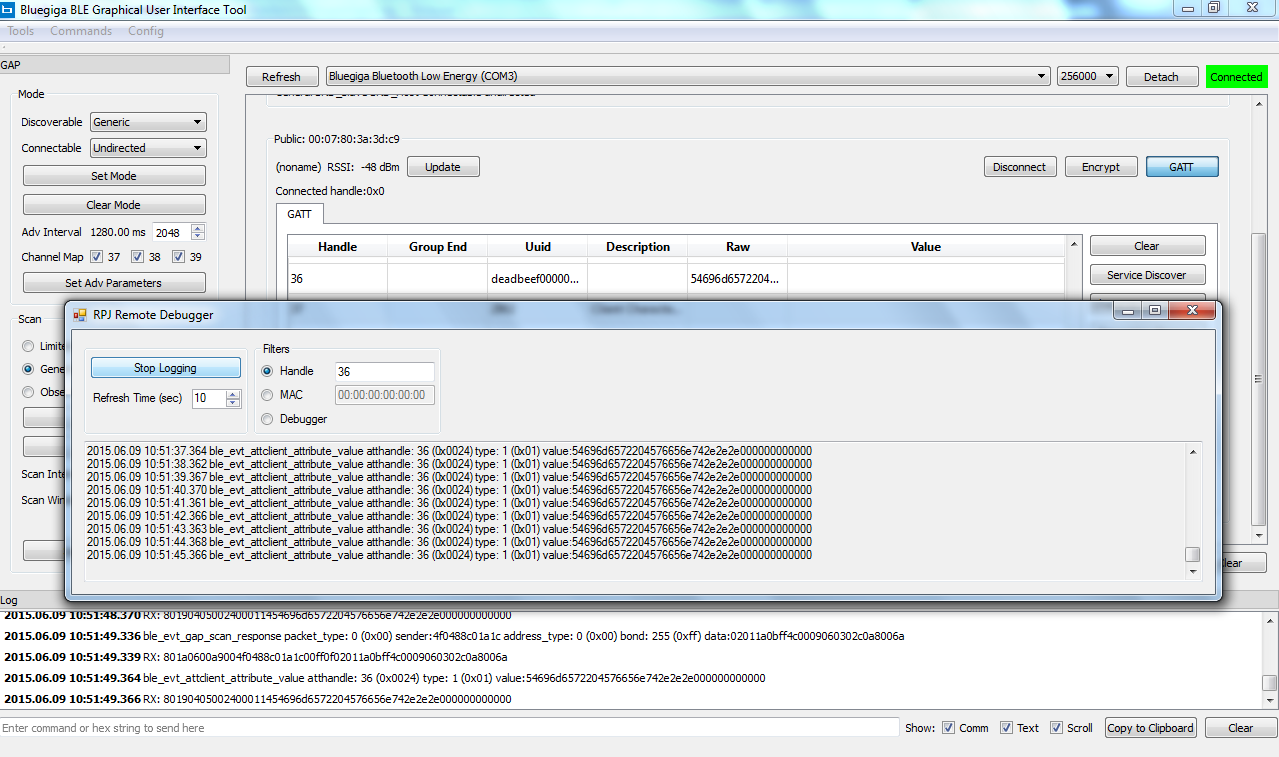Click the main panel vertical scrollbar
1279x757 pixels.
1260,380
